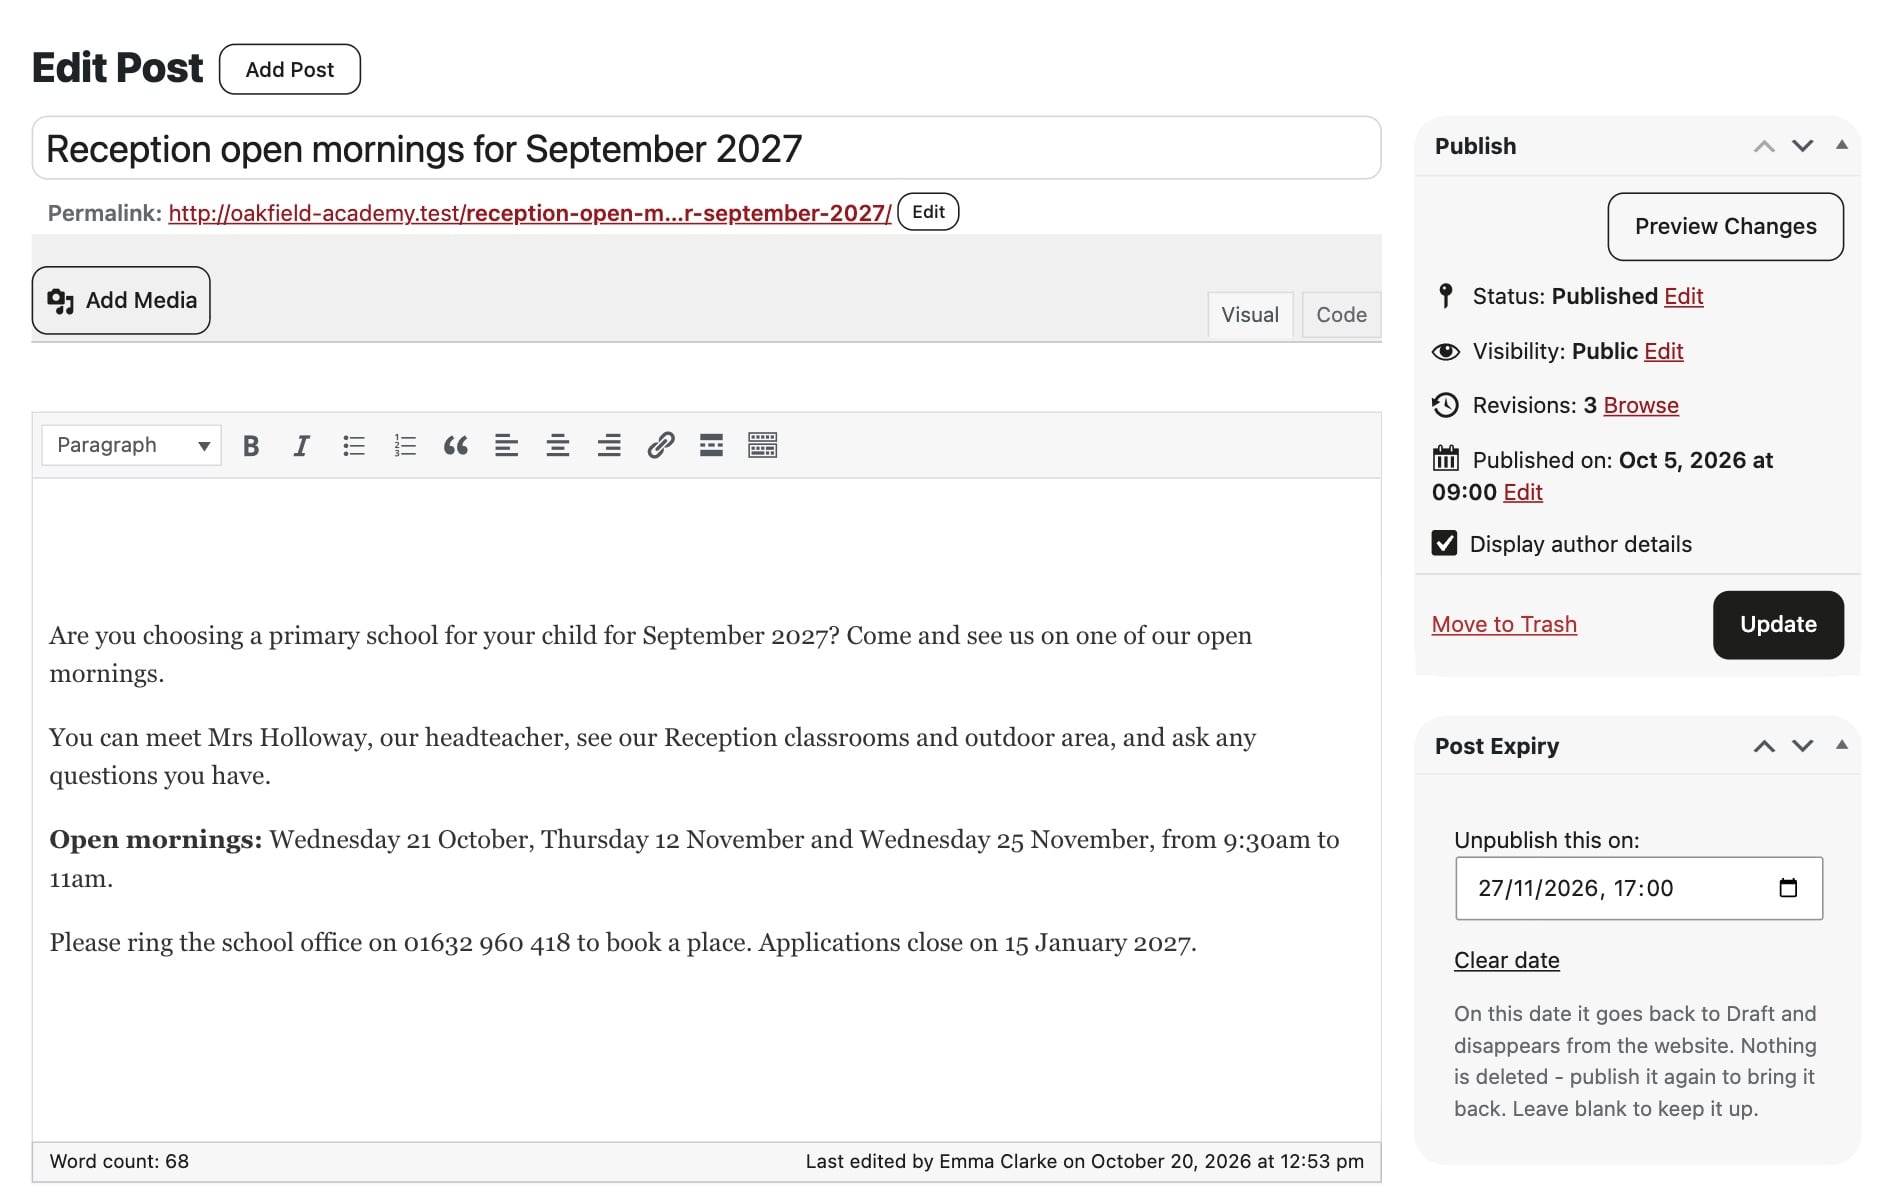Move Post Expiry panel down
The height and width of the screenshot is (1190, 1888).
tap(1803, 746)
